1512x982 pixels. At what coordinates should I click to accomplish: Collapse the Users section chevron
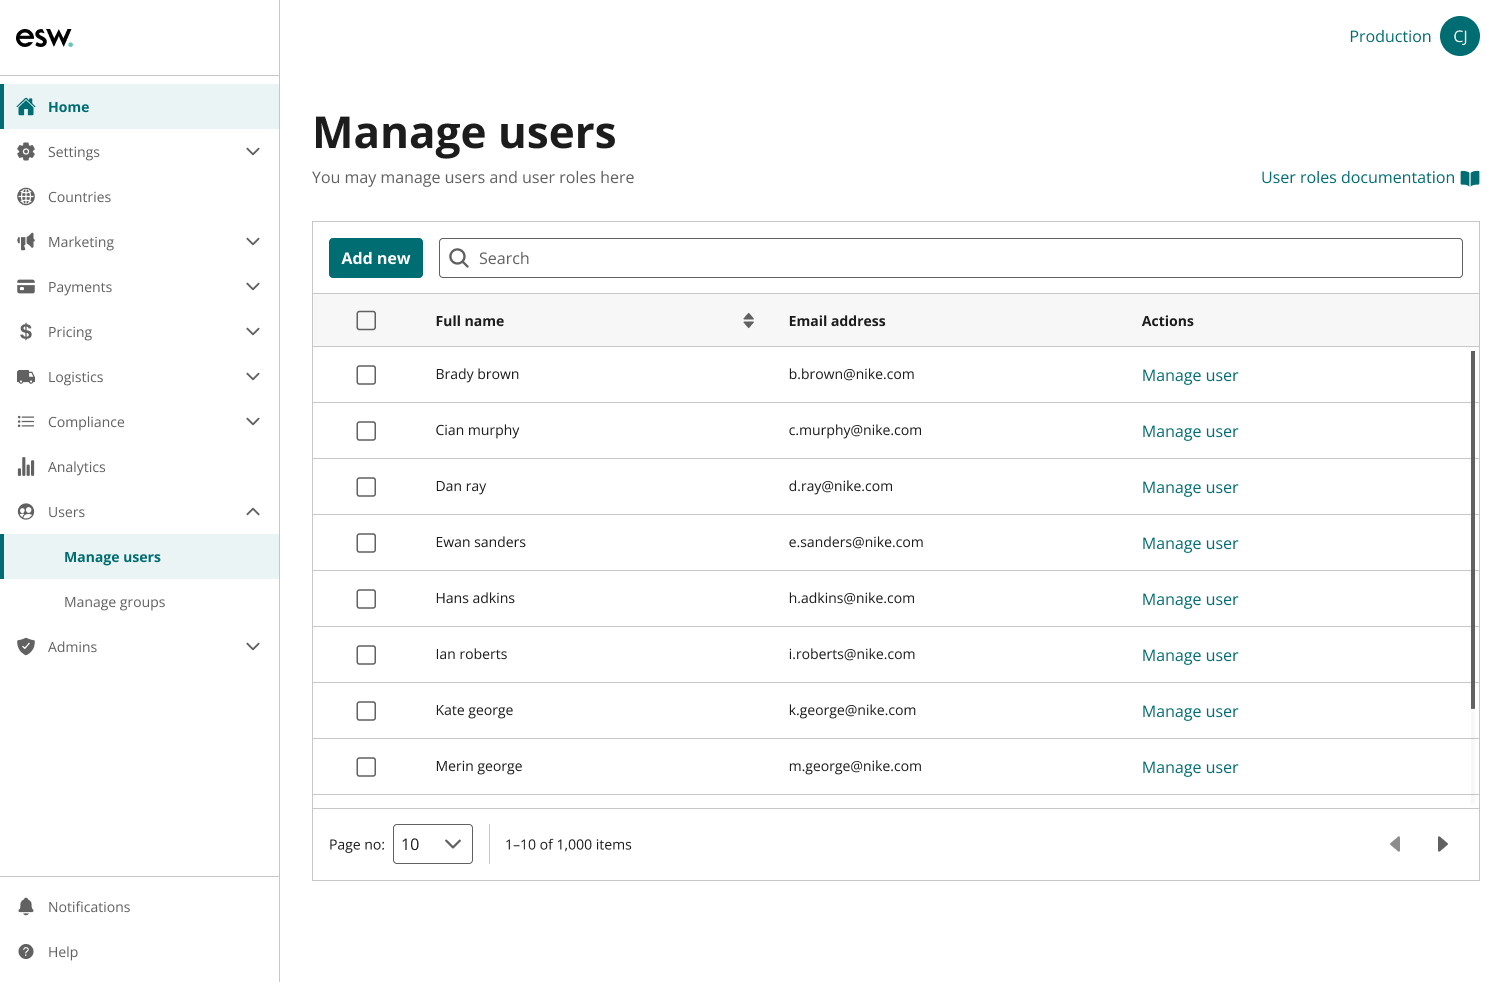click(x=253, y=512)
